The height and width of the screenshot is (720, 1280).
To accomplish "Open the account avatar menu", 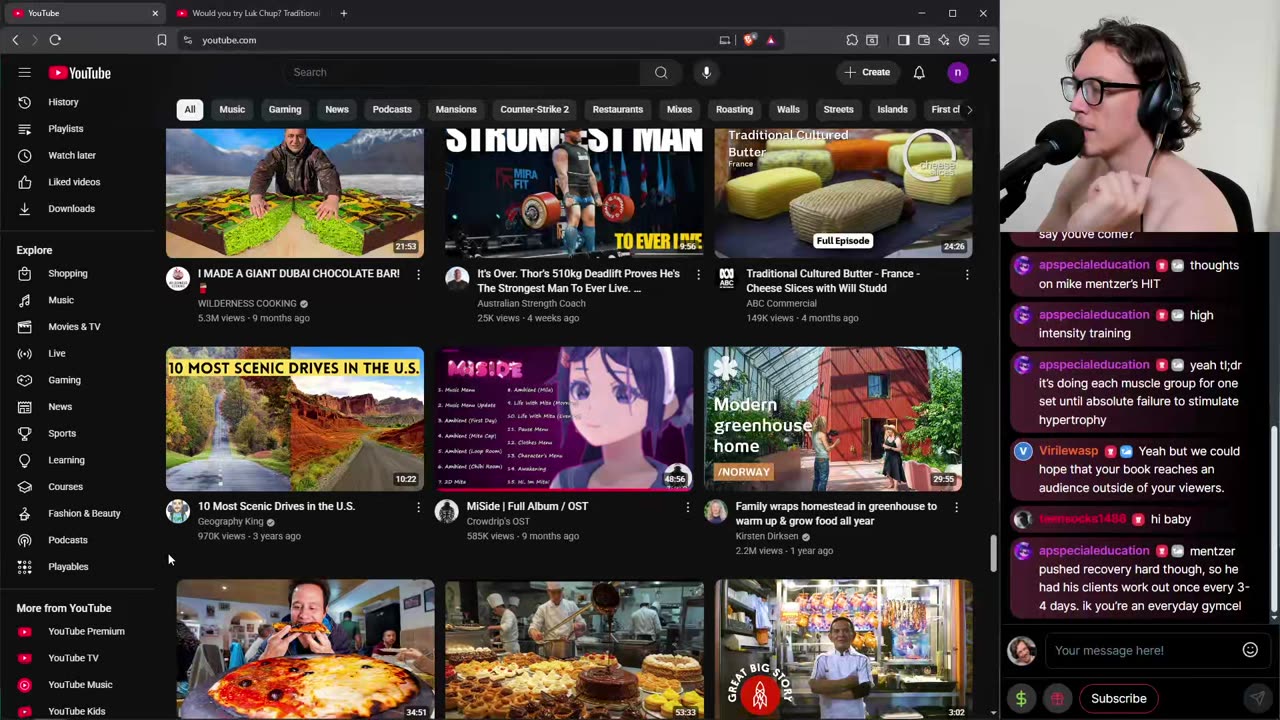I will click(957, 72).
